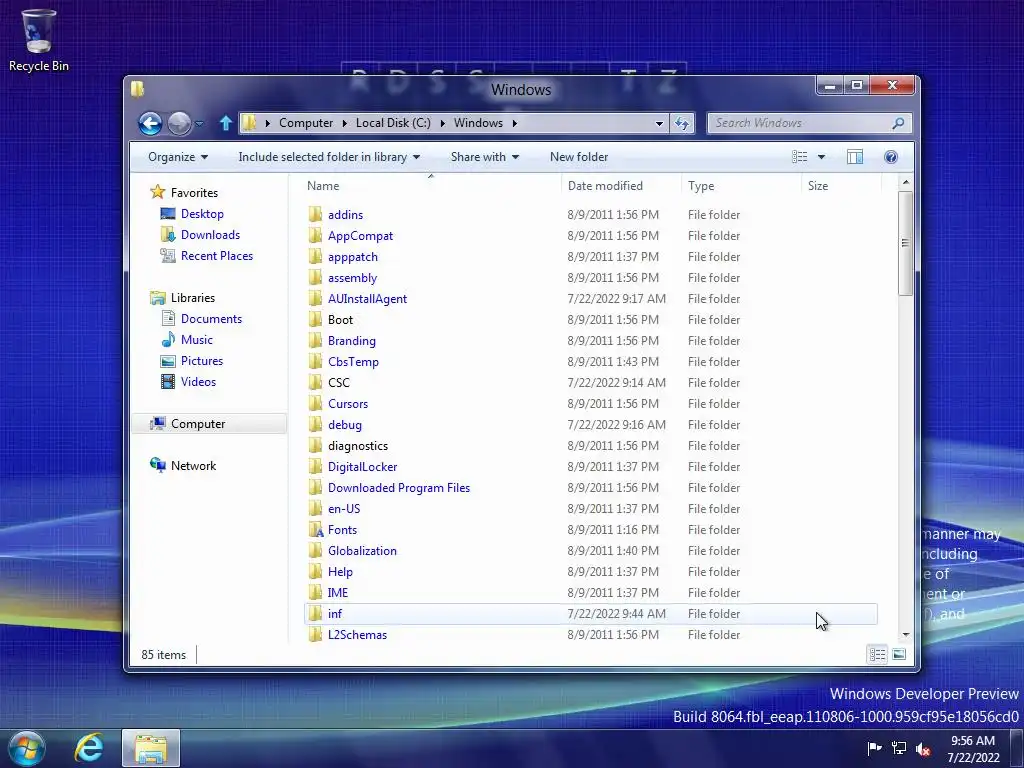
Task: Open Include selected folder in library menu
Action: click(329, 157)
